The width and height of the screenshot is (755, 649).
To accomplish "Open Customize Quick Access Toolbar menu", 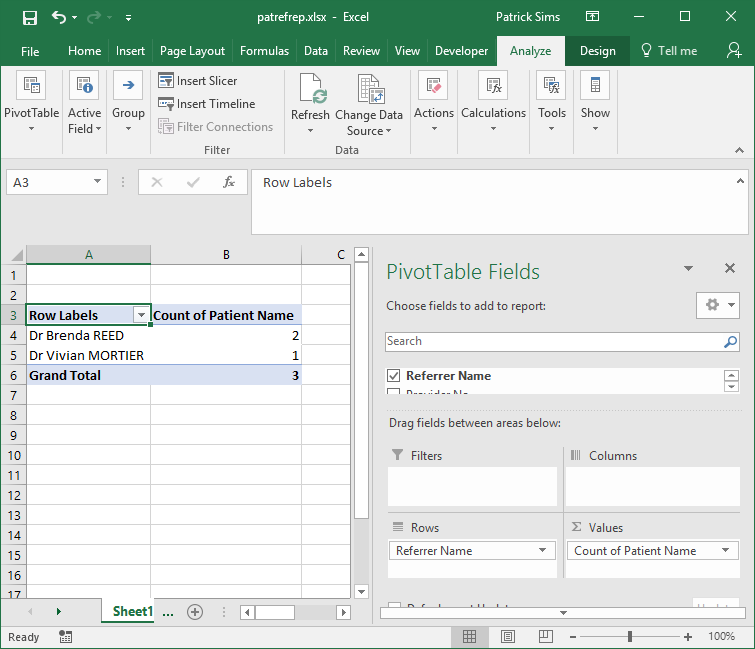I will pos(128,18).
